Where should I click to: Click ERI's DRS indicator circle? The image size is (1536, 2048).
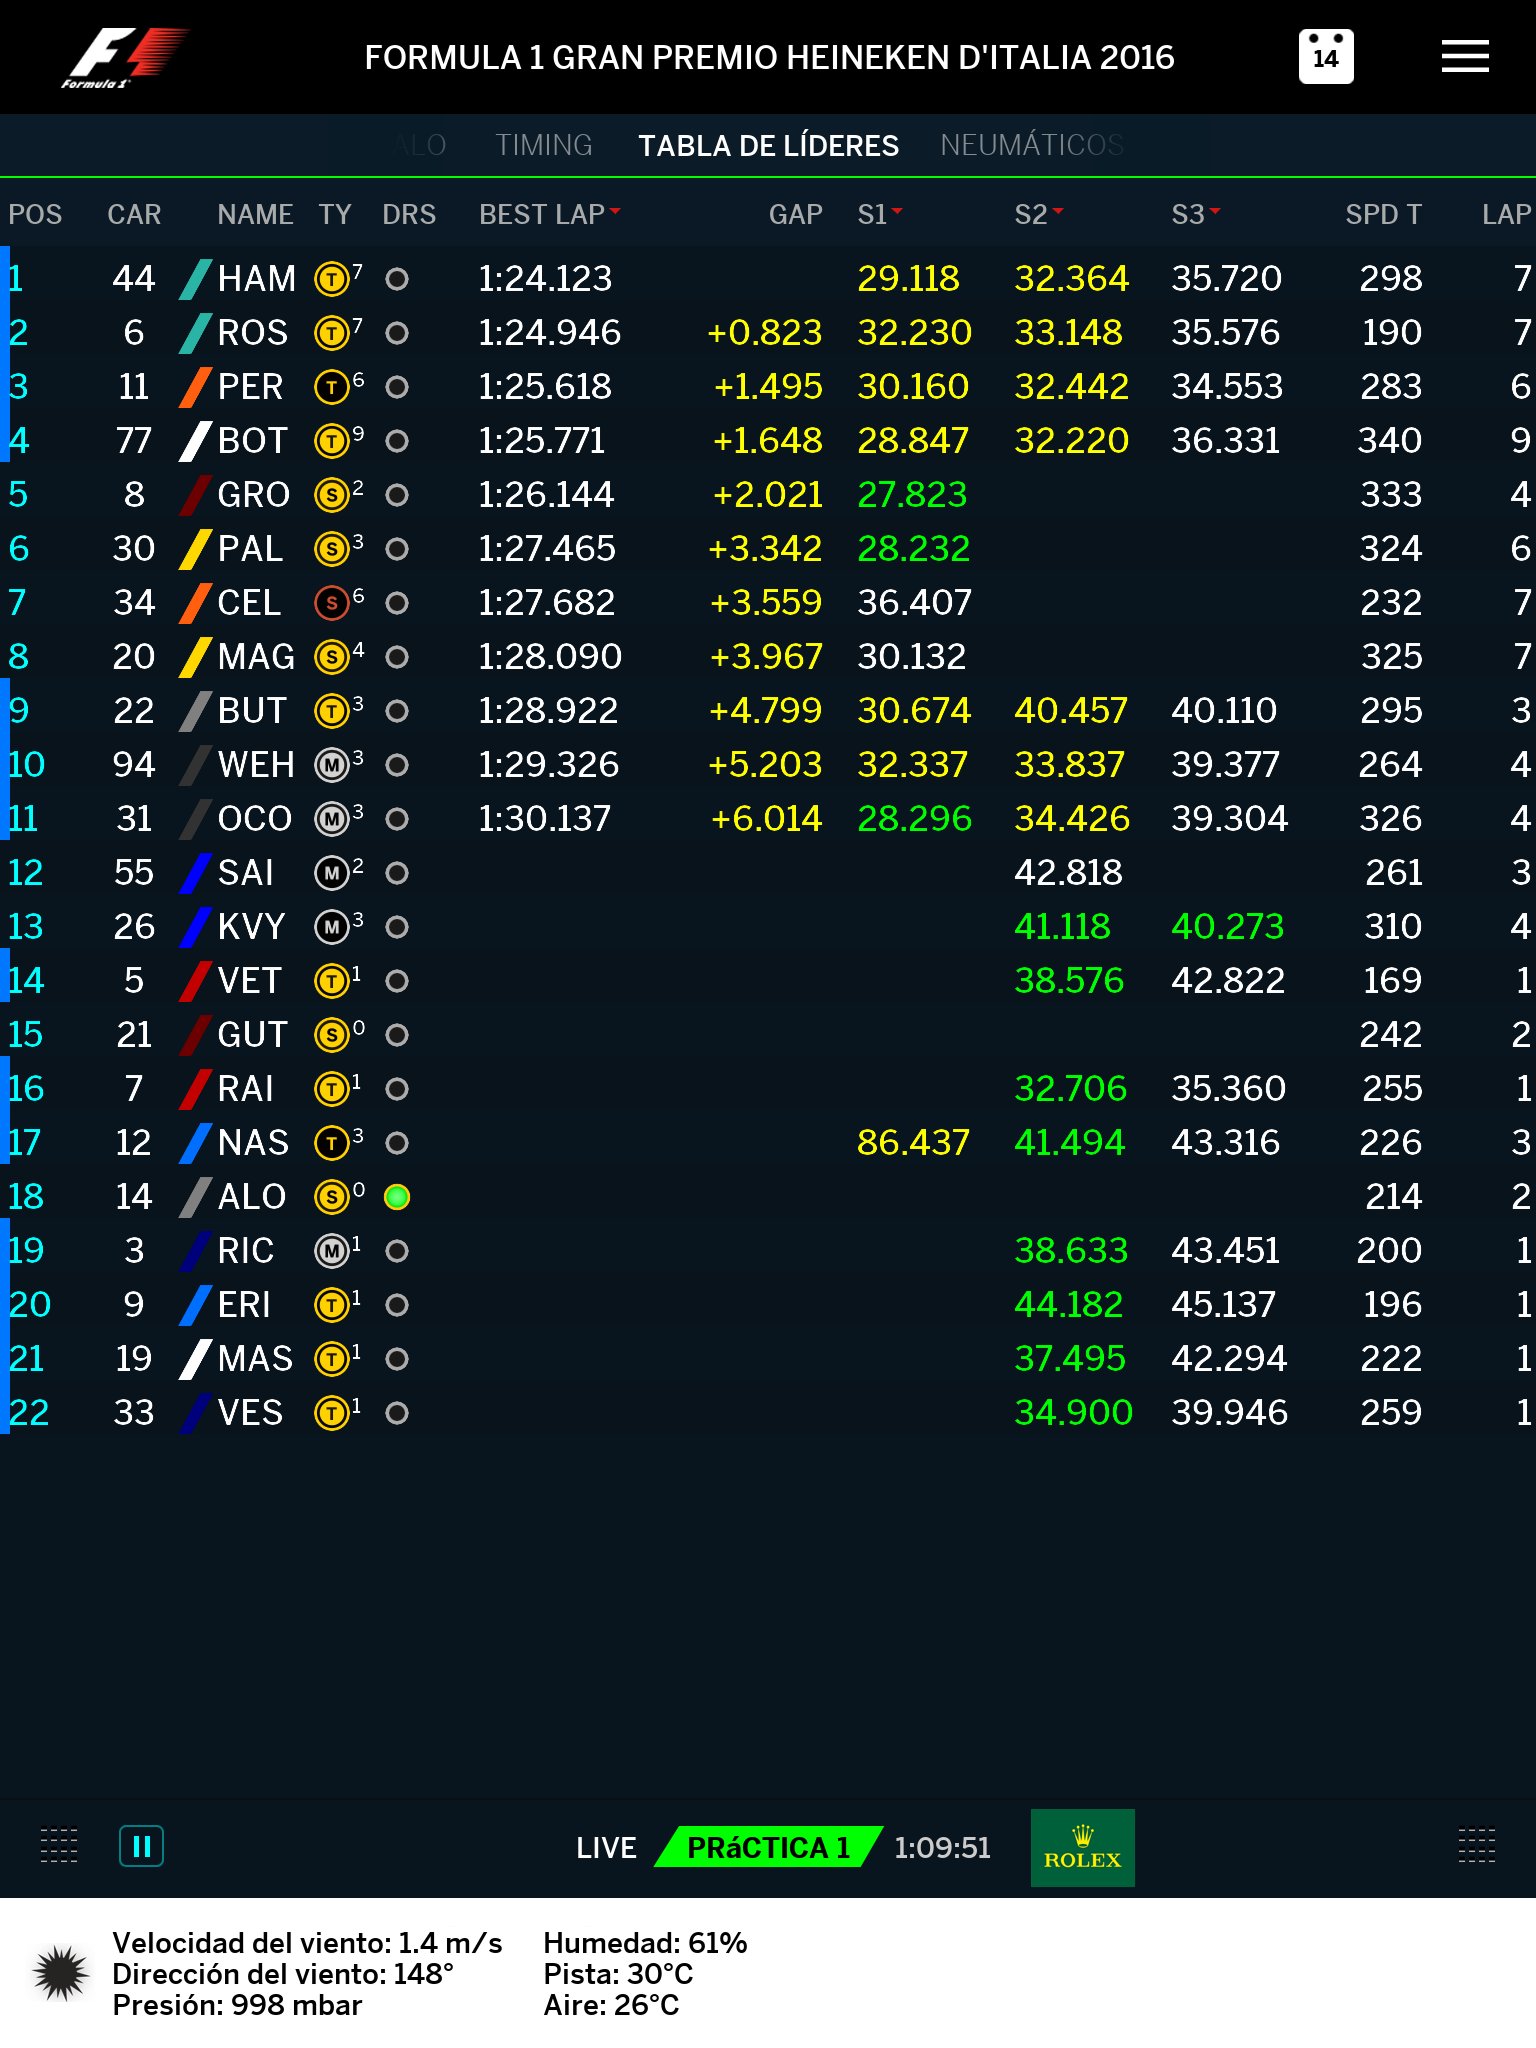[397, 1305]
